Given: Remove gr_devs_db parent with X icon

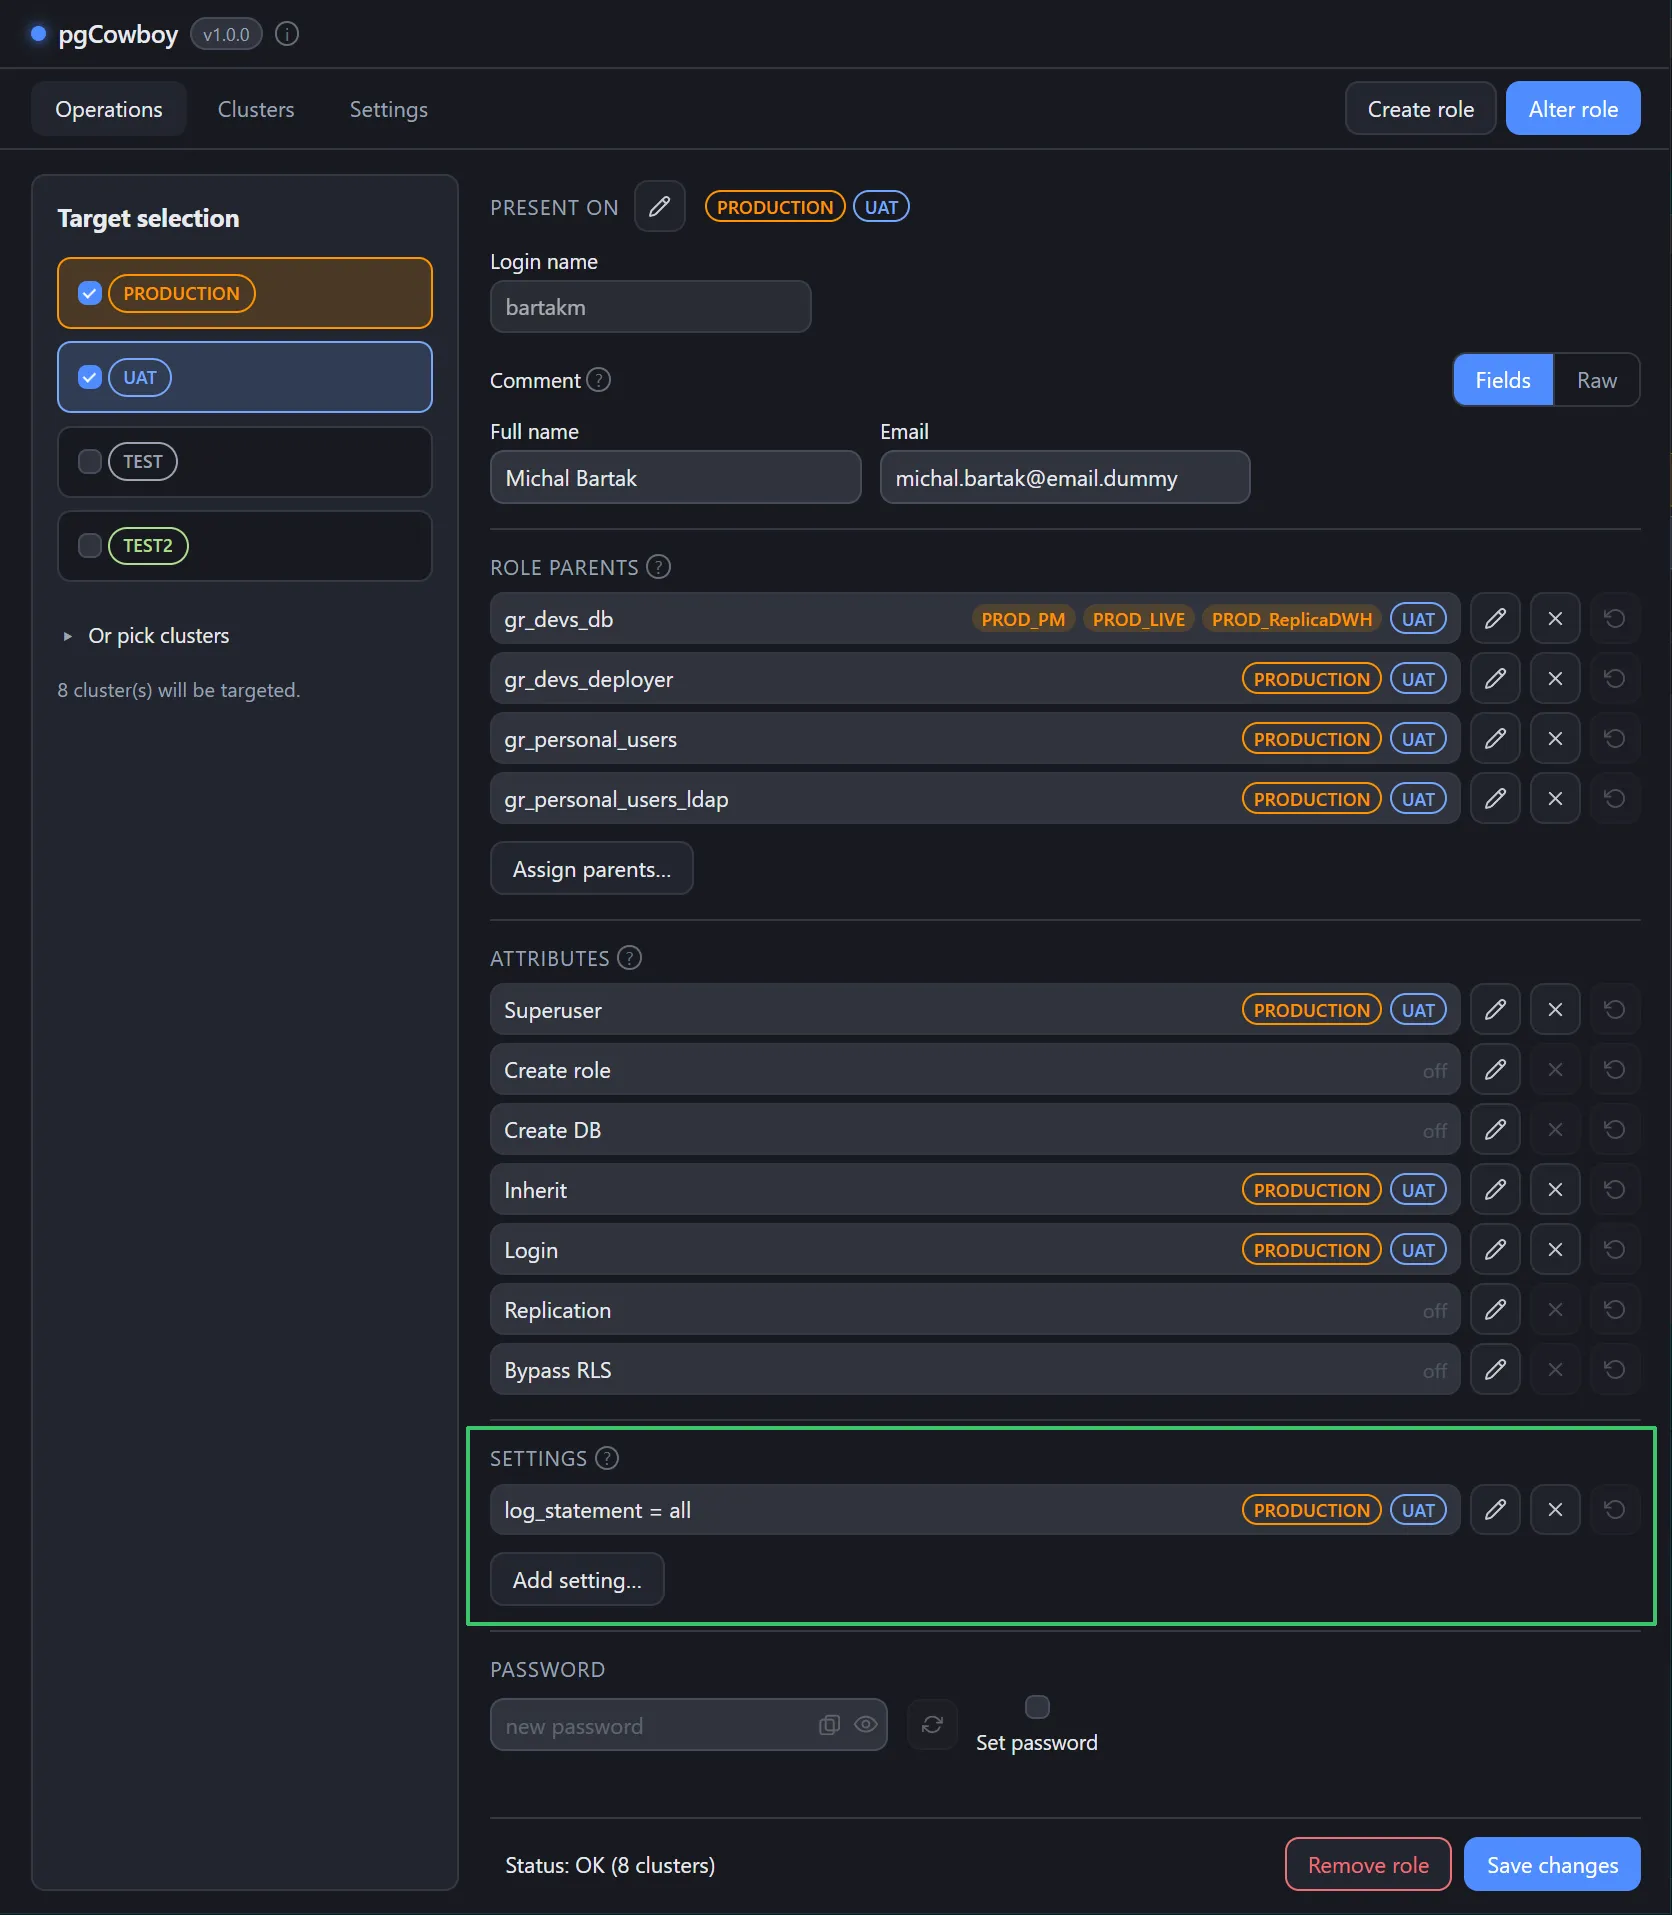Looking at the screenshot, I should 1555,619.
